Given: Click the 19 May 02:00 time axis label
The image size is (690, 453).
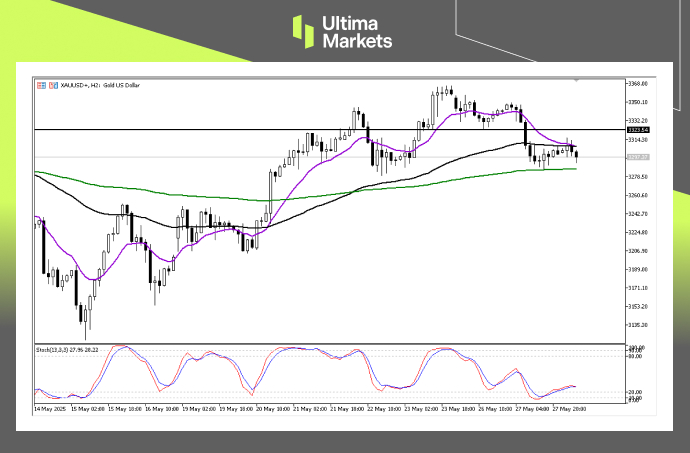Looking at the screenshot, I should [x=198, y=409].
